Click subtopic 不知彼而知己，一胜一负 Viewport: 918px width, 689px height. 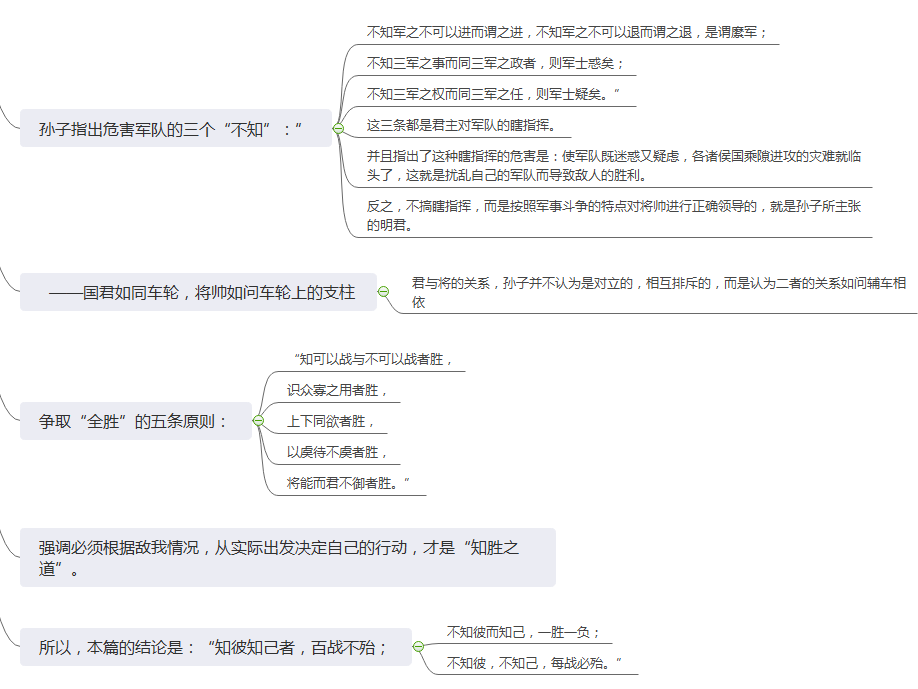tap(523, 632)
